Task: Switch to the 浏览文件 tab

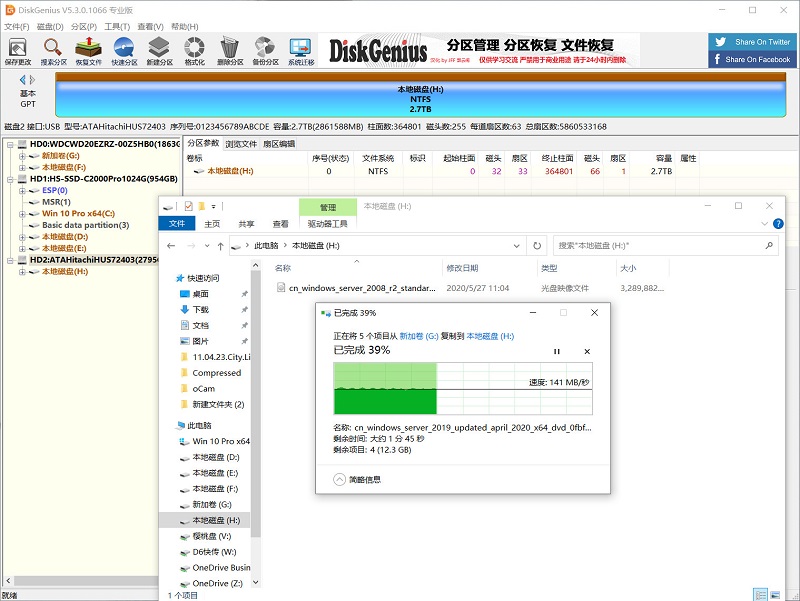Action: [x=241, y=144]
